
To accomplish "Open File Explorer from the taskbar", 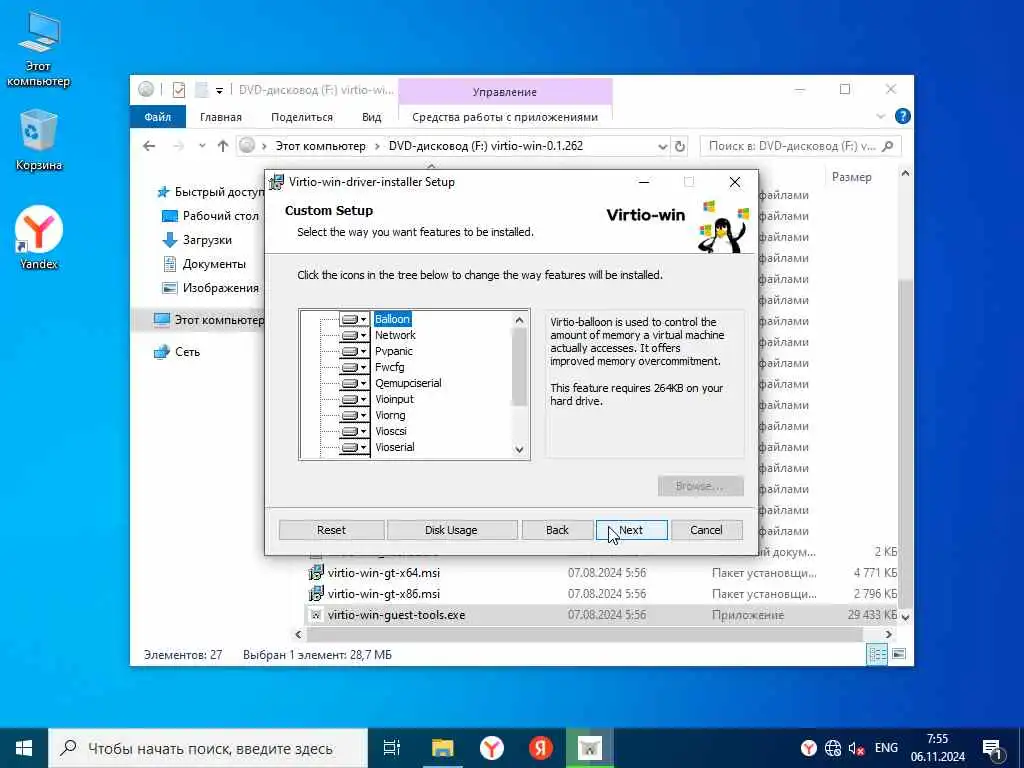I will [442, 748].
